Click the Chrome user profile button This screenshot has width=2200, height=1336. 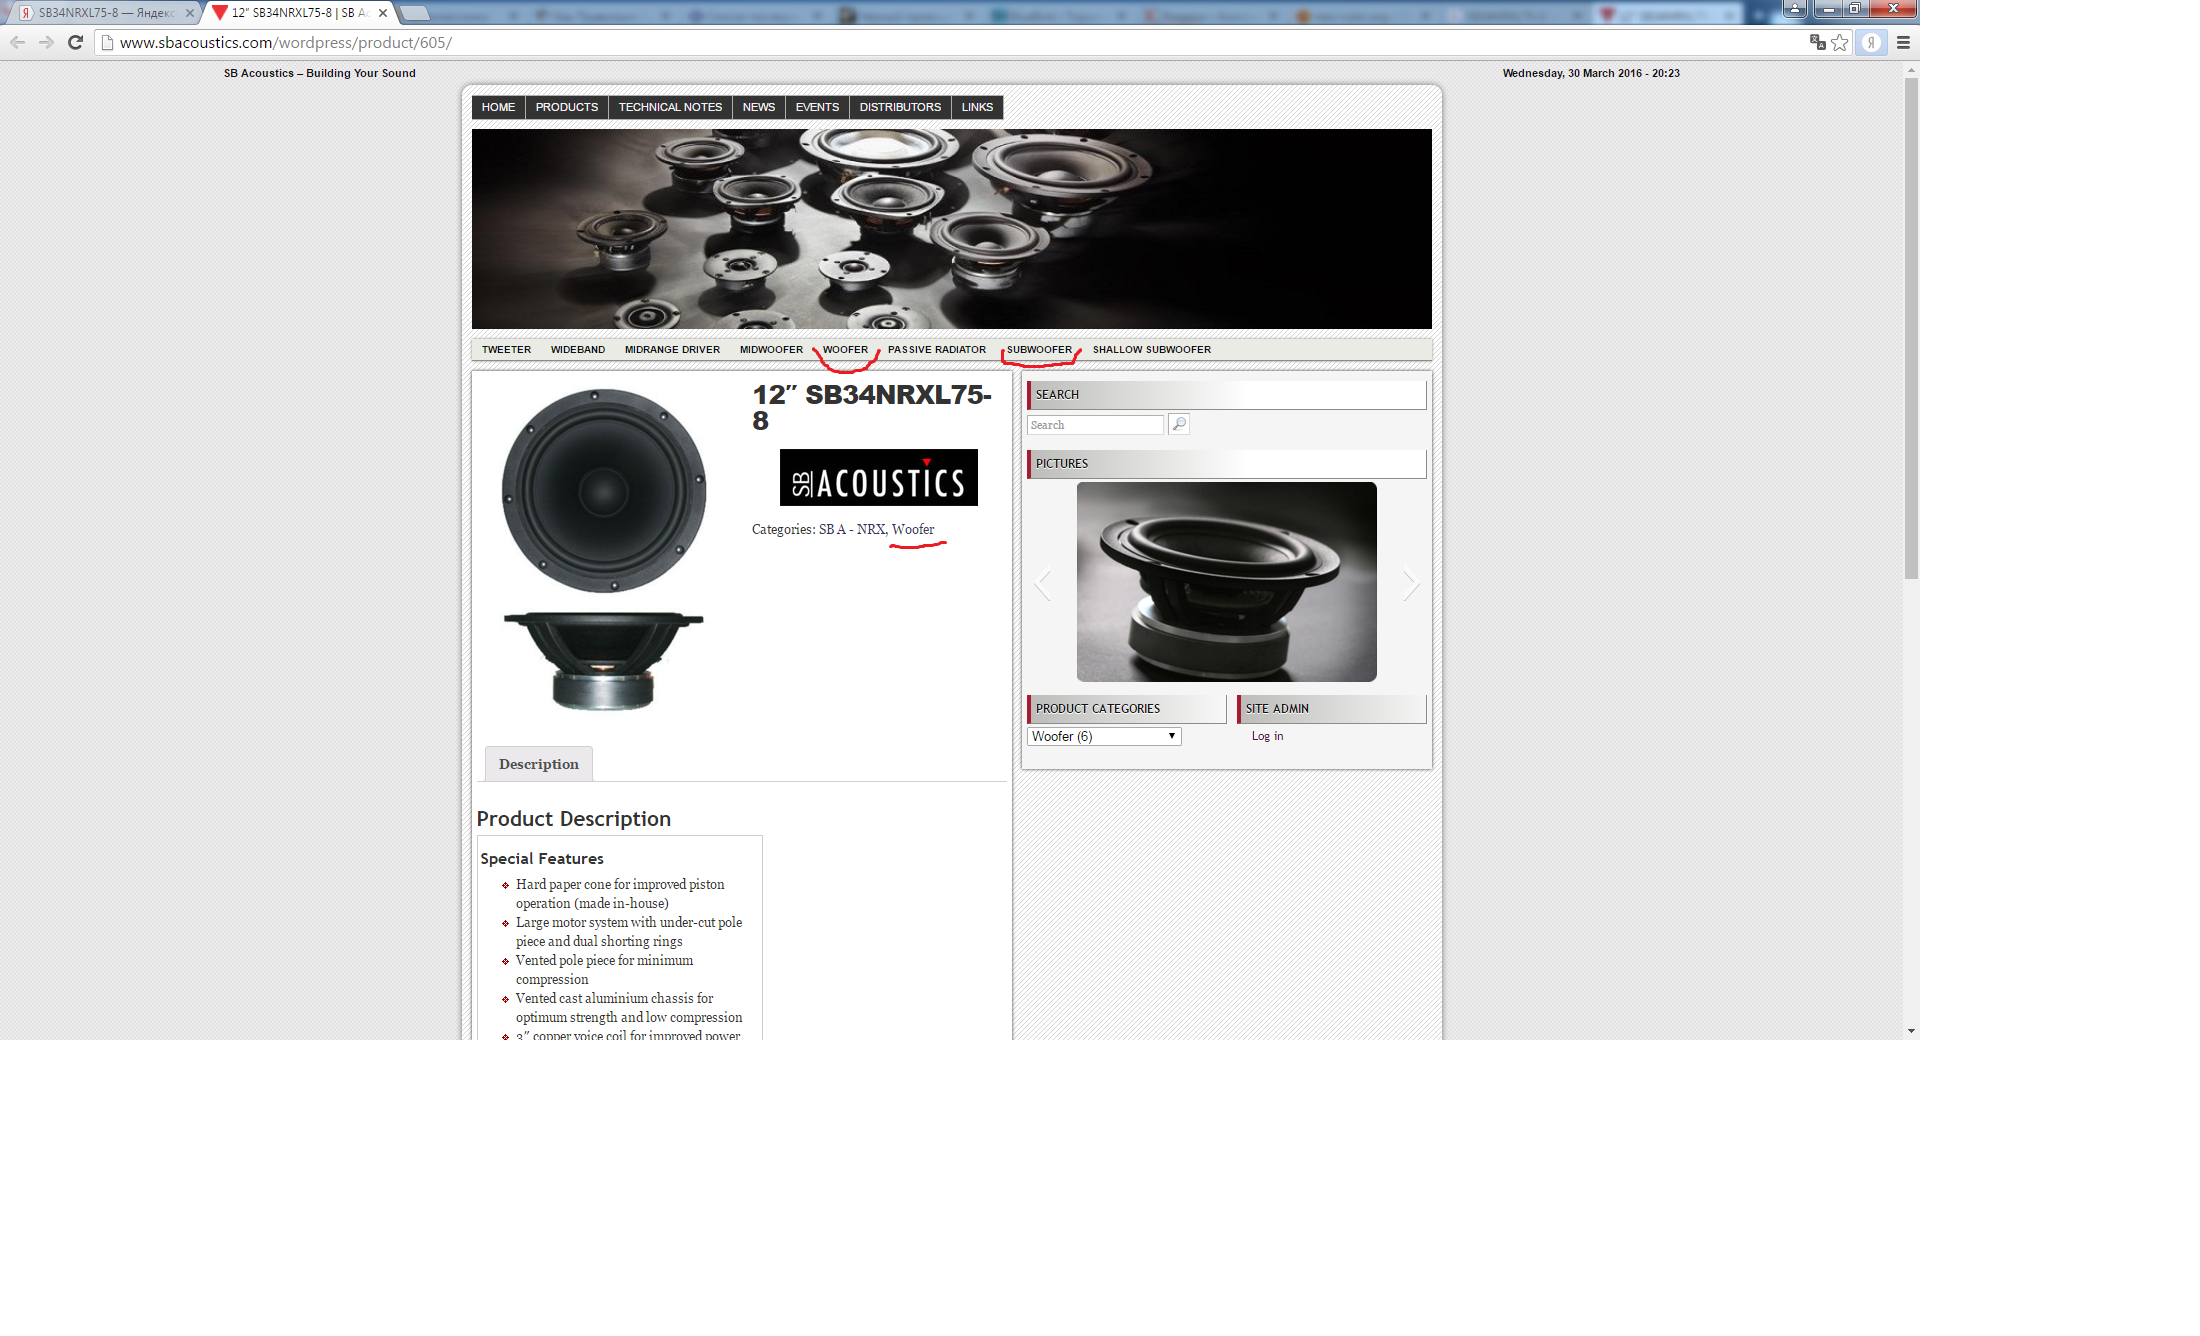1795,9
